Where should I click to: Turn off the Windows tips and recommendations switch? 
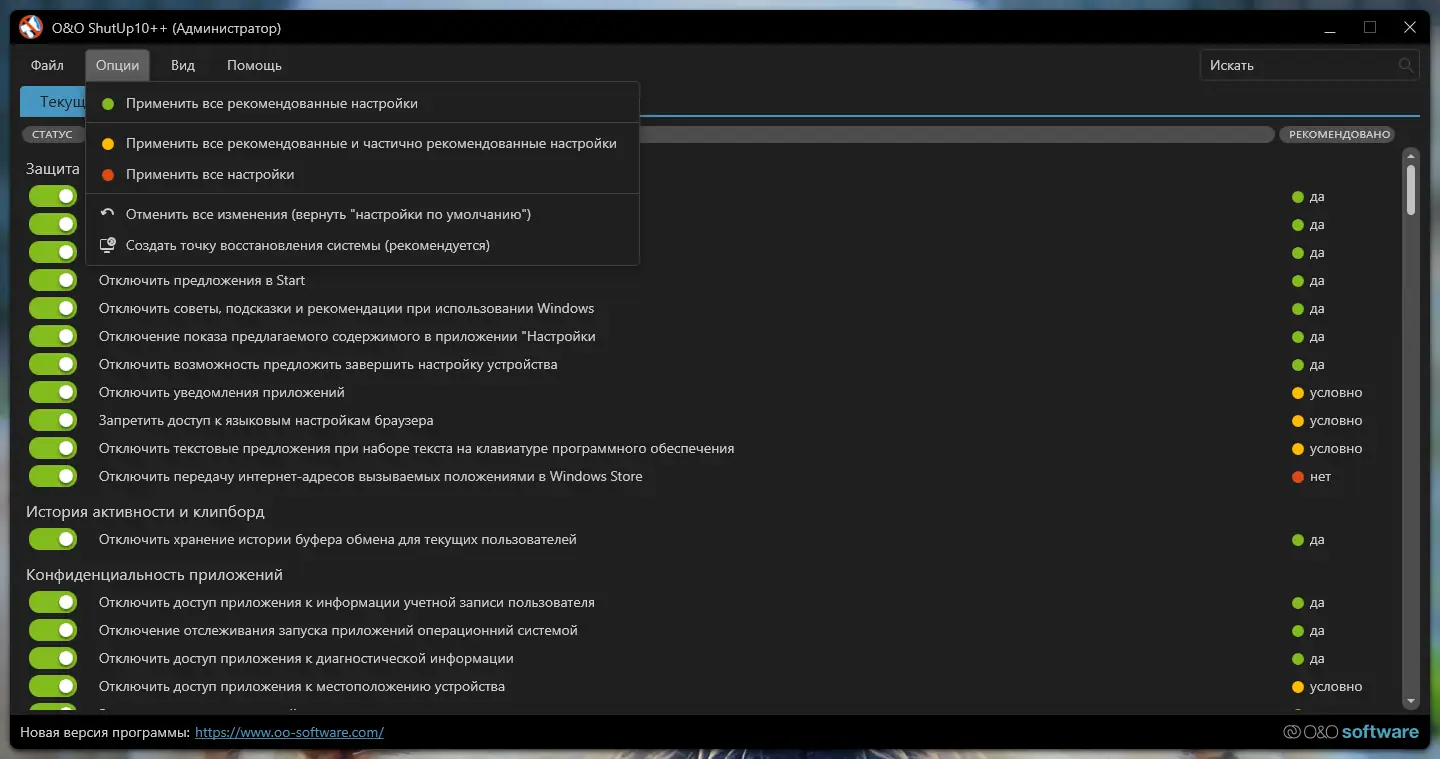click(53, 308)
